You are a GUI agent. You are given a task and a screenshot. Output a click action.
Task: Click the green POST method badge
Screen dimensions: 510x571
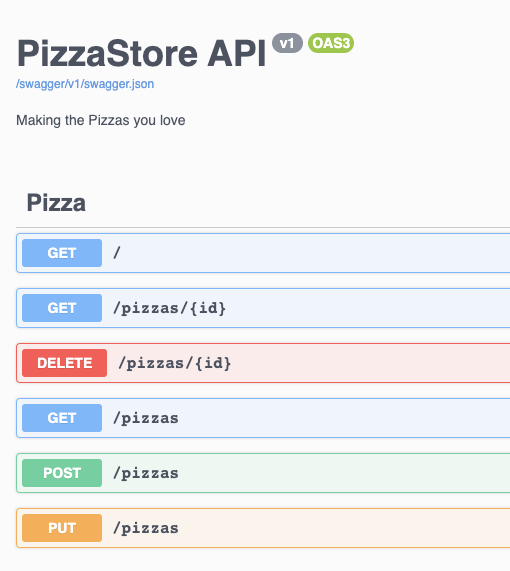62,473
